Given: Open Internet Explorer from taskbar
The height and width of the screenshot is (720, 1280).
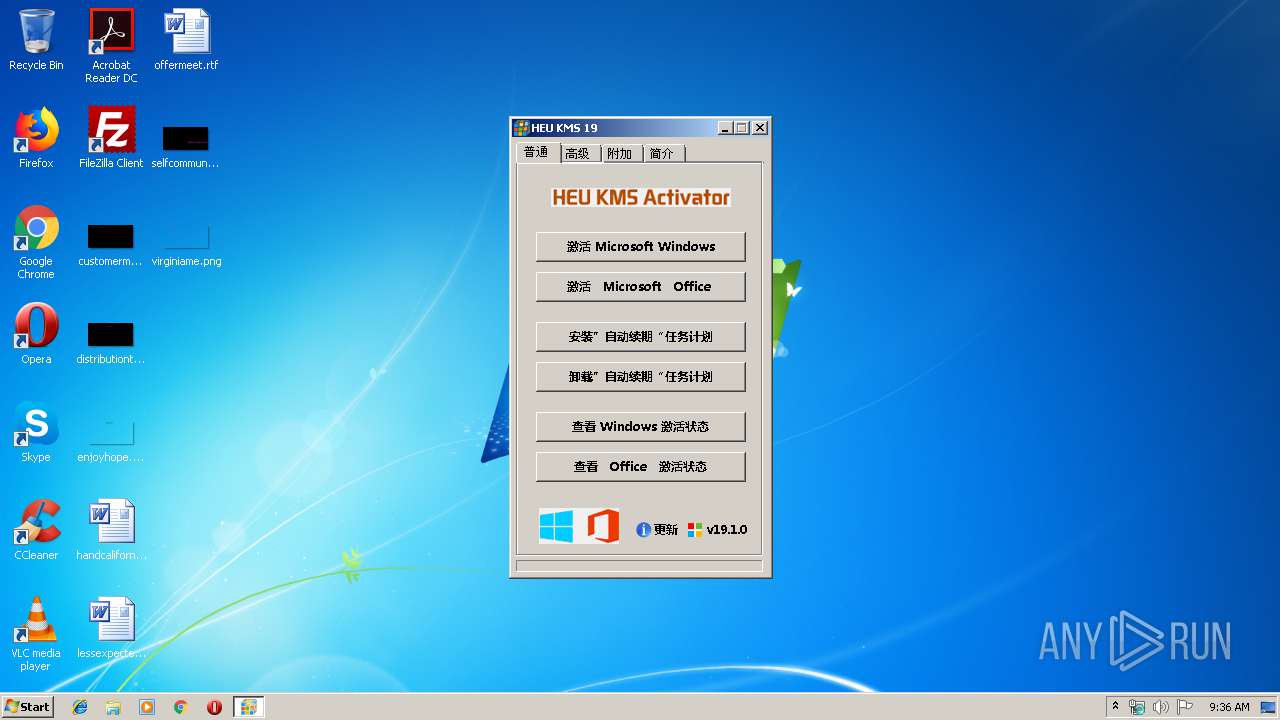Looking at the screenshot, I should 80,707.
